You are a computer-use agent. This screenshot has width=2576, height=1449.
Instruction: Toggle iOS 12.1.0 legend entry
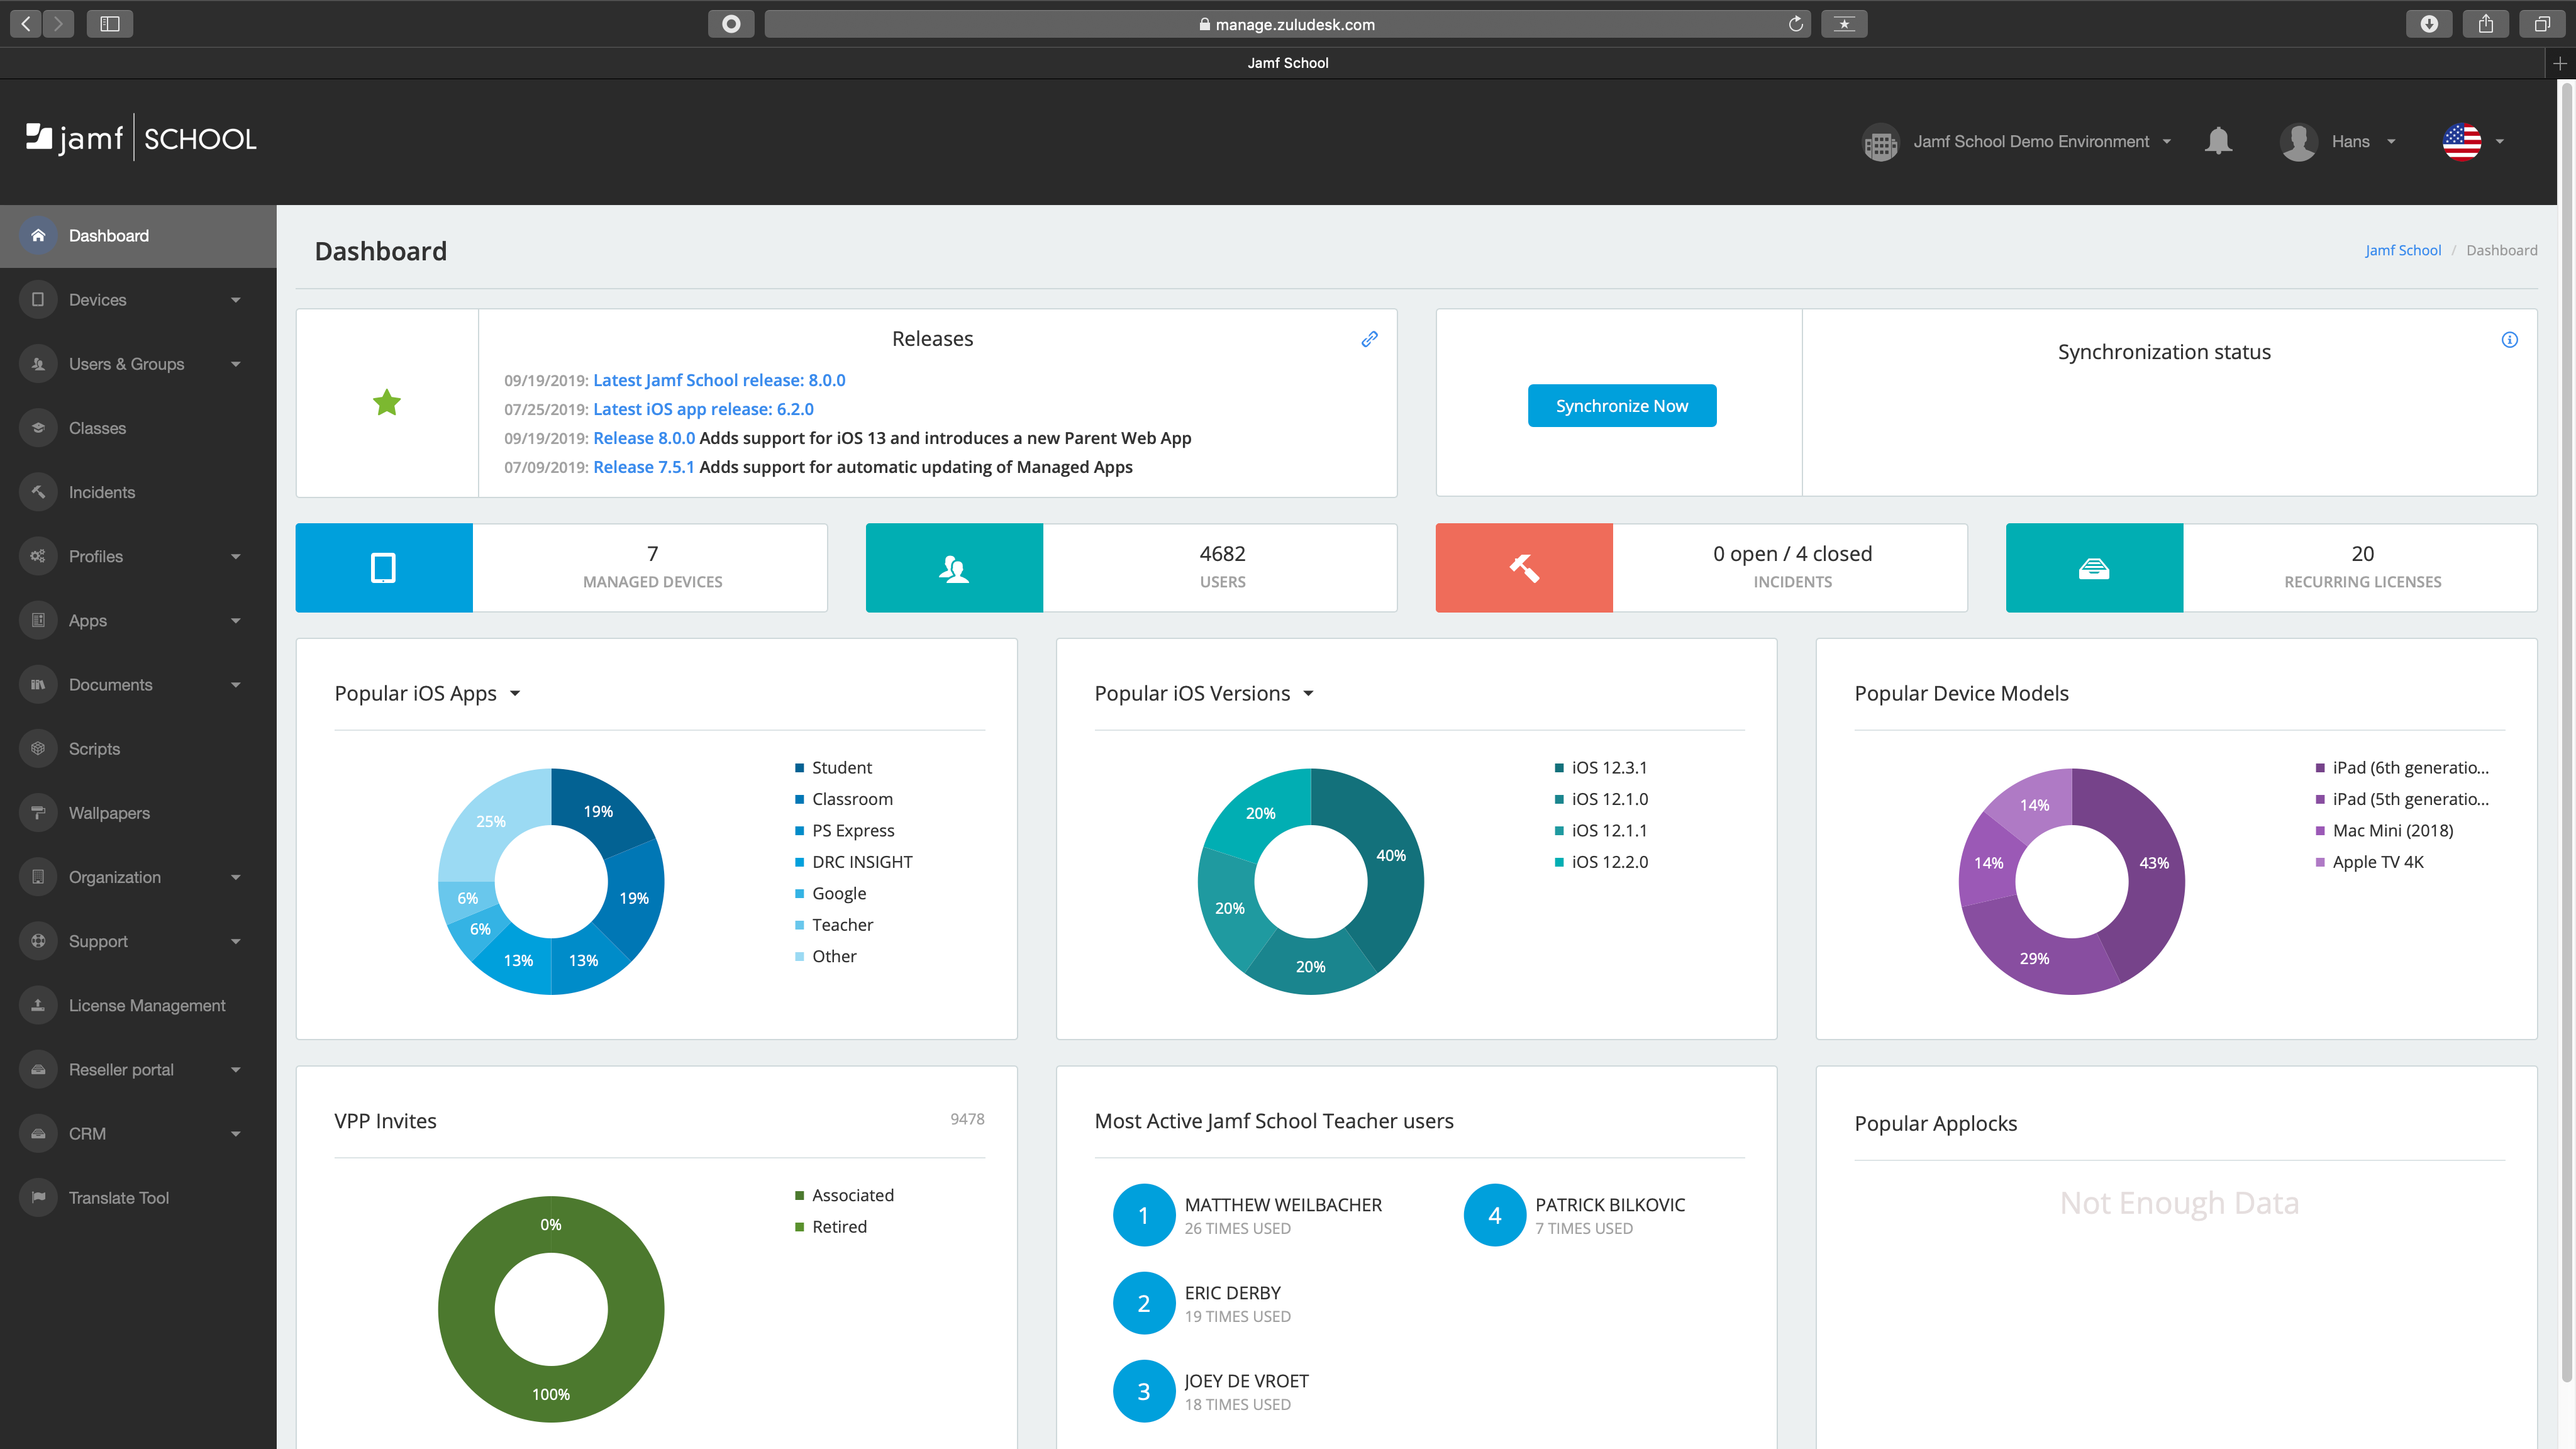1601,799
